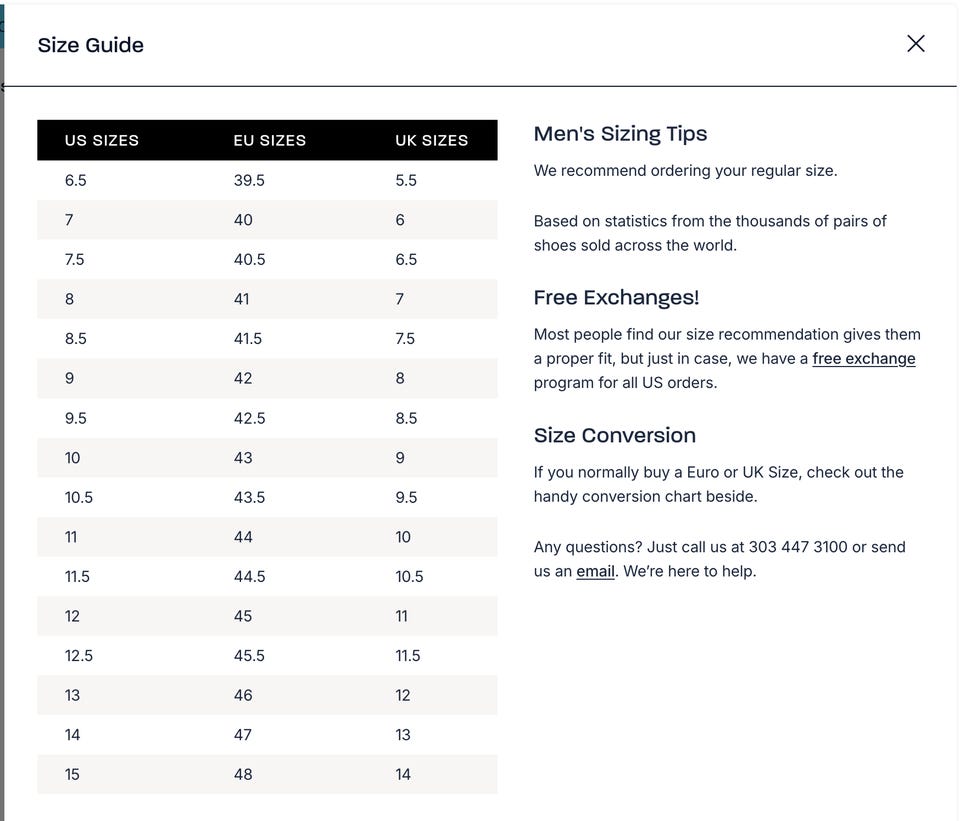
Task: Click US size 12.5 cell
Action: click(79, 655)
